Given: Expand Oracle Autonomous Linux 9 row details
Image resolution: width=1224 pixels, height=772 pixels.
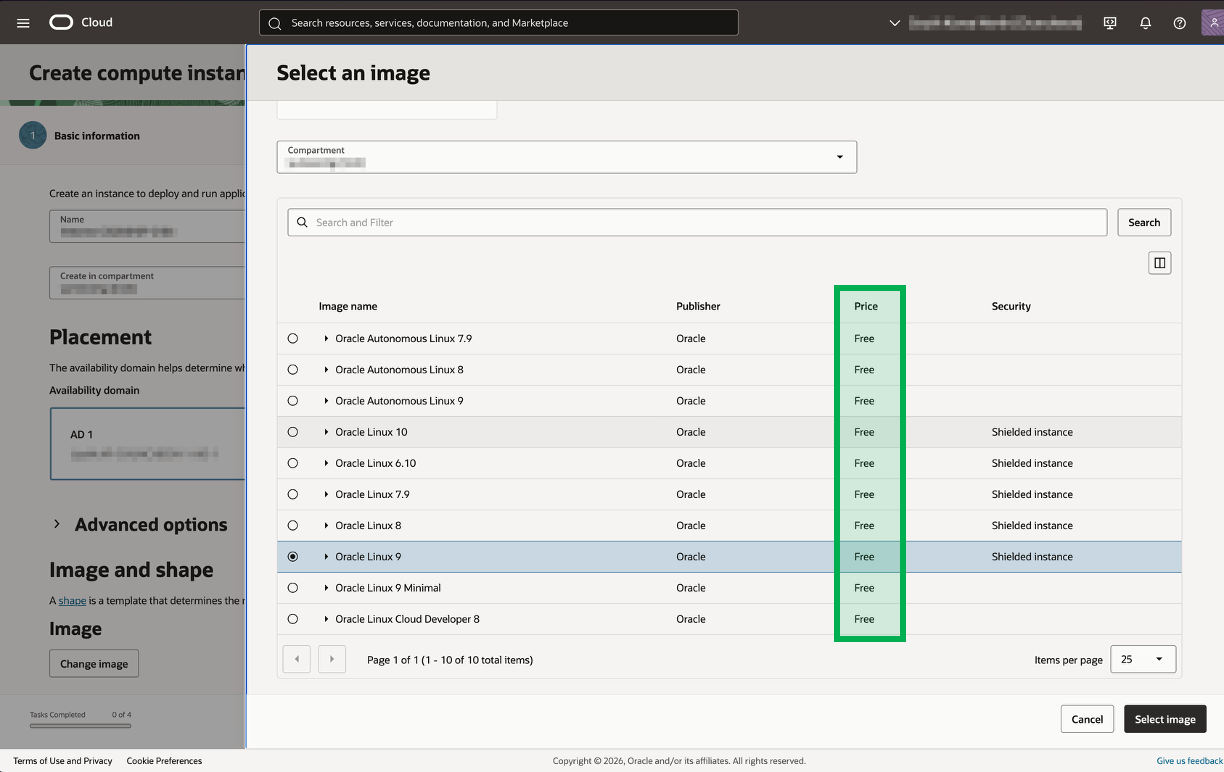Looking at the screenshot, I should tap(326, 401).
